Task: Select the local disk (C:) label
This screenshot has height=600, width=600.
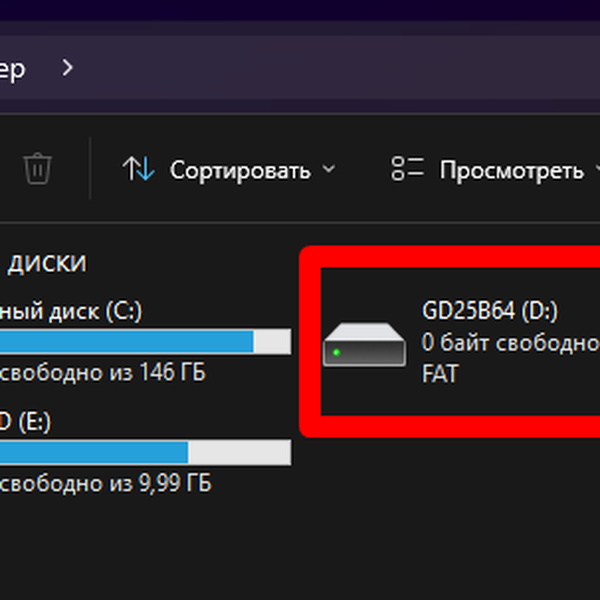Action: (72, 312)
